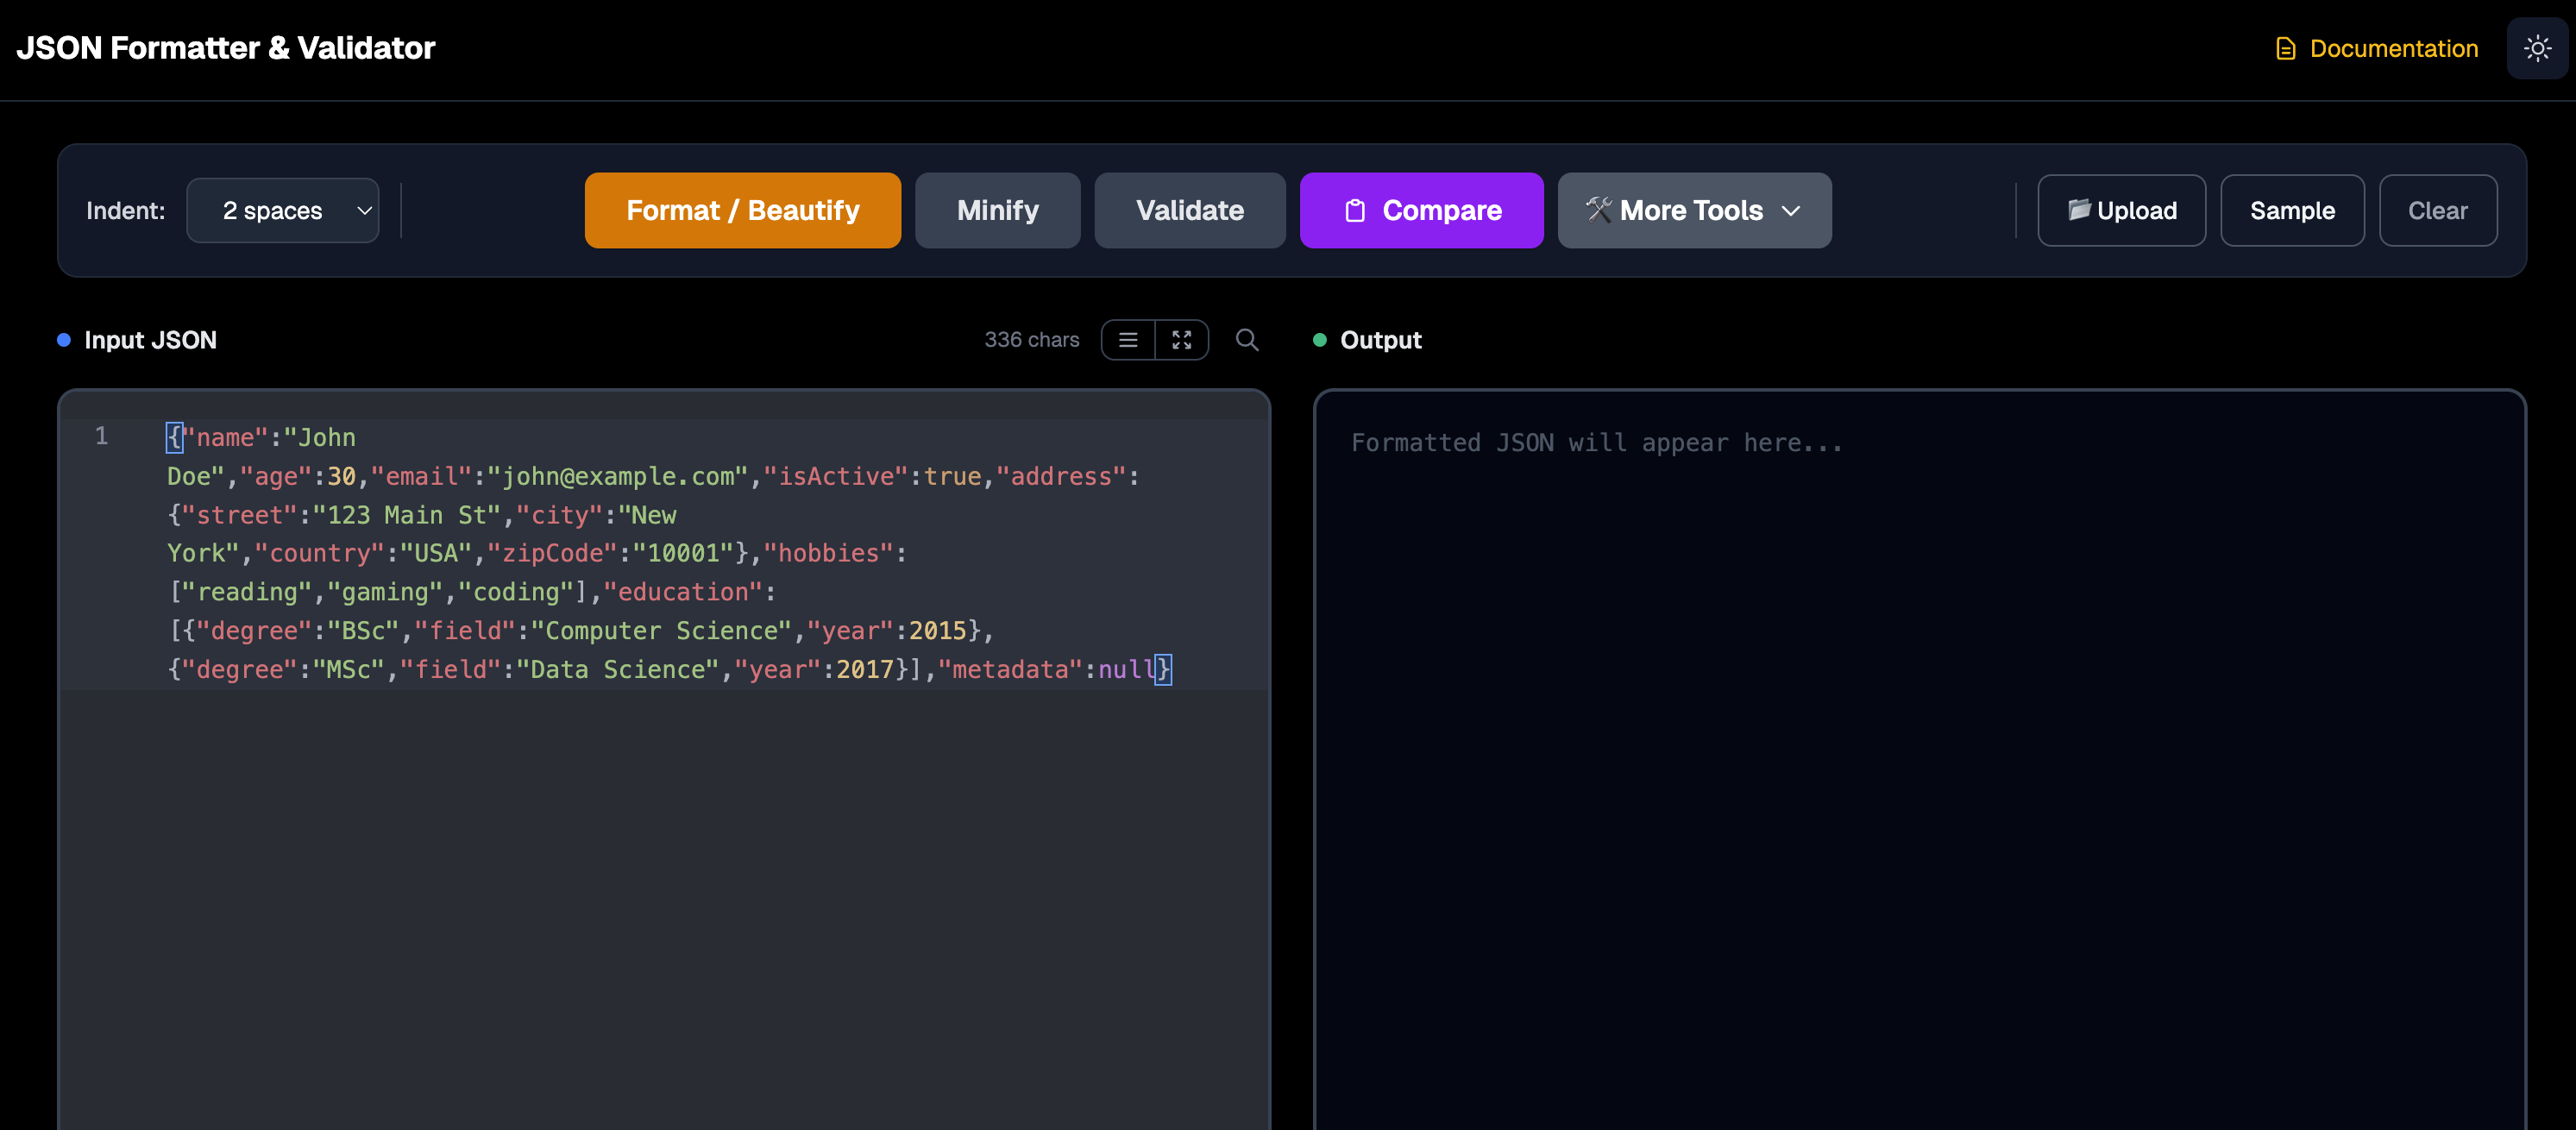Run Format / Beautify on the JSON
Viewport: 2576px width, 1130px height.
[x=742, y=210]
